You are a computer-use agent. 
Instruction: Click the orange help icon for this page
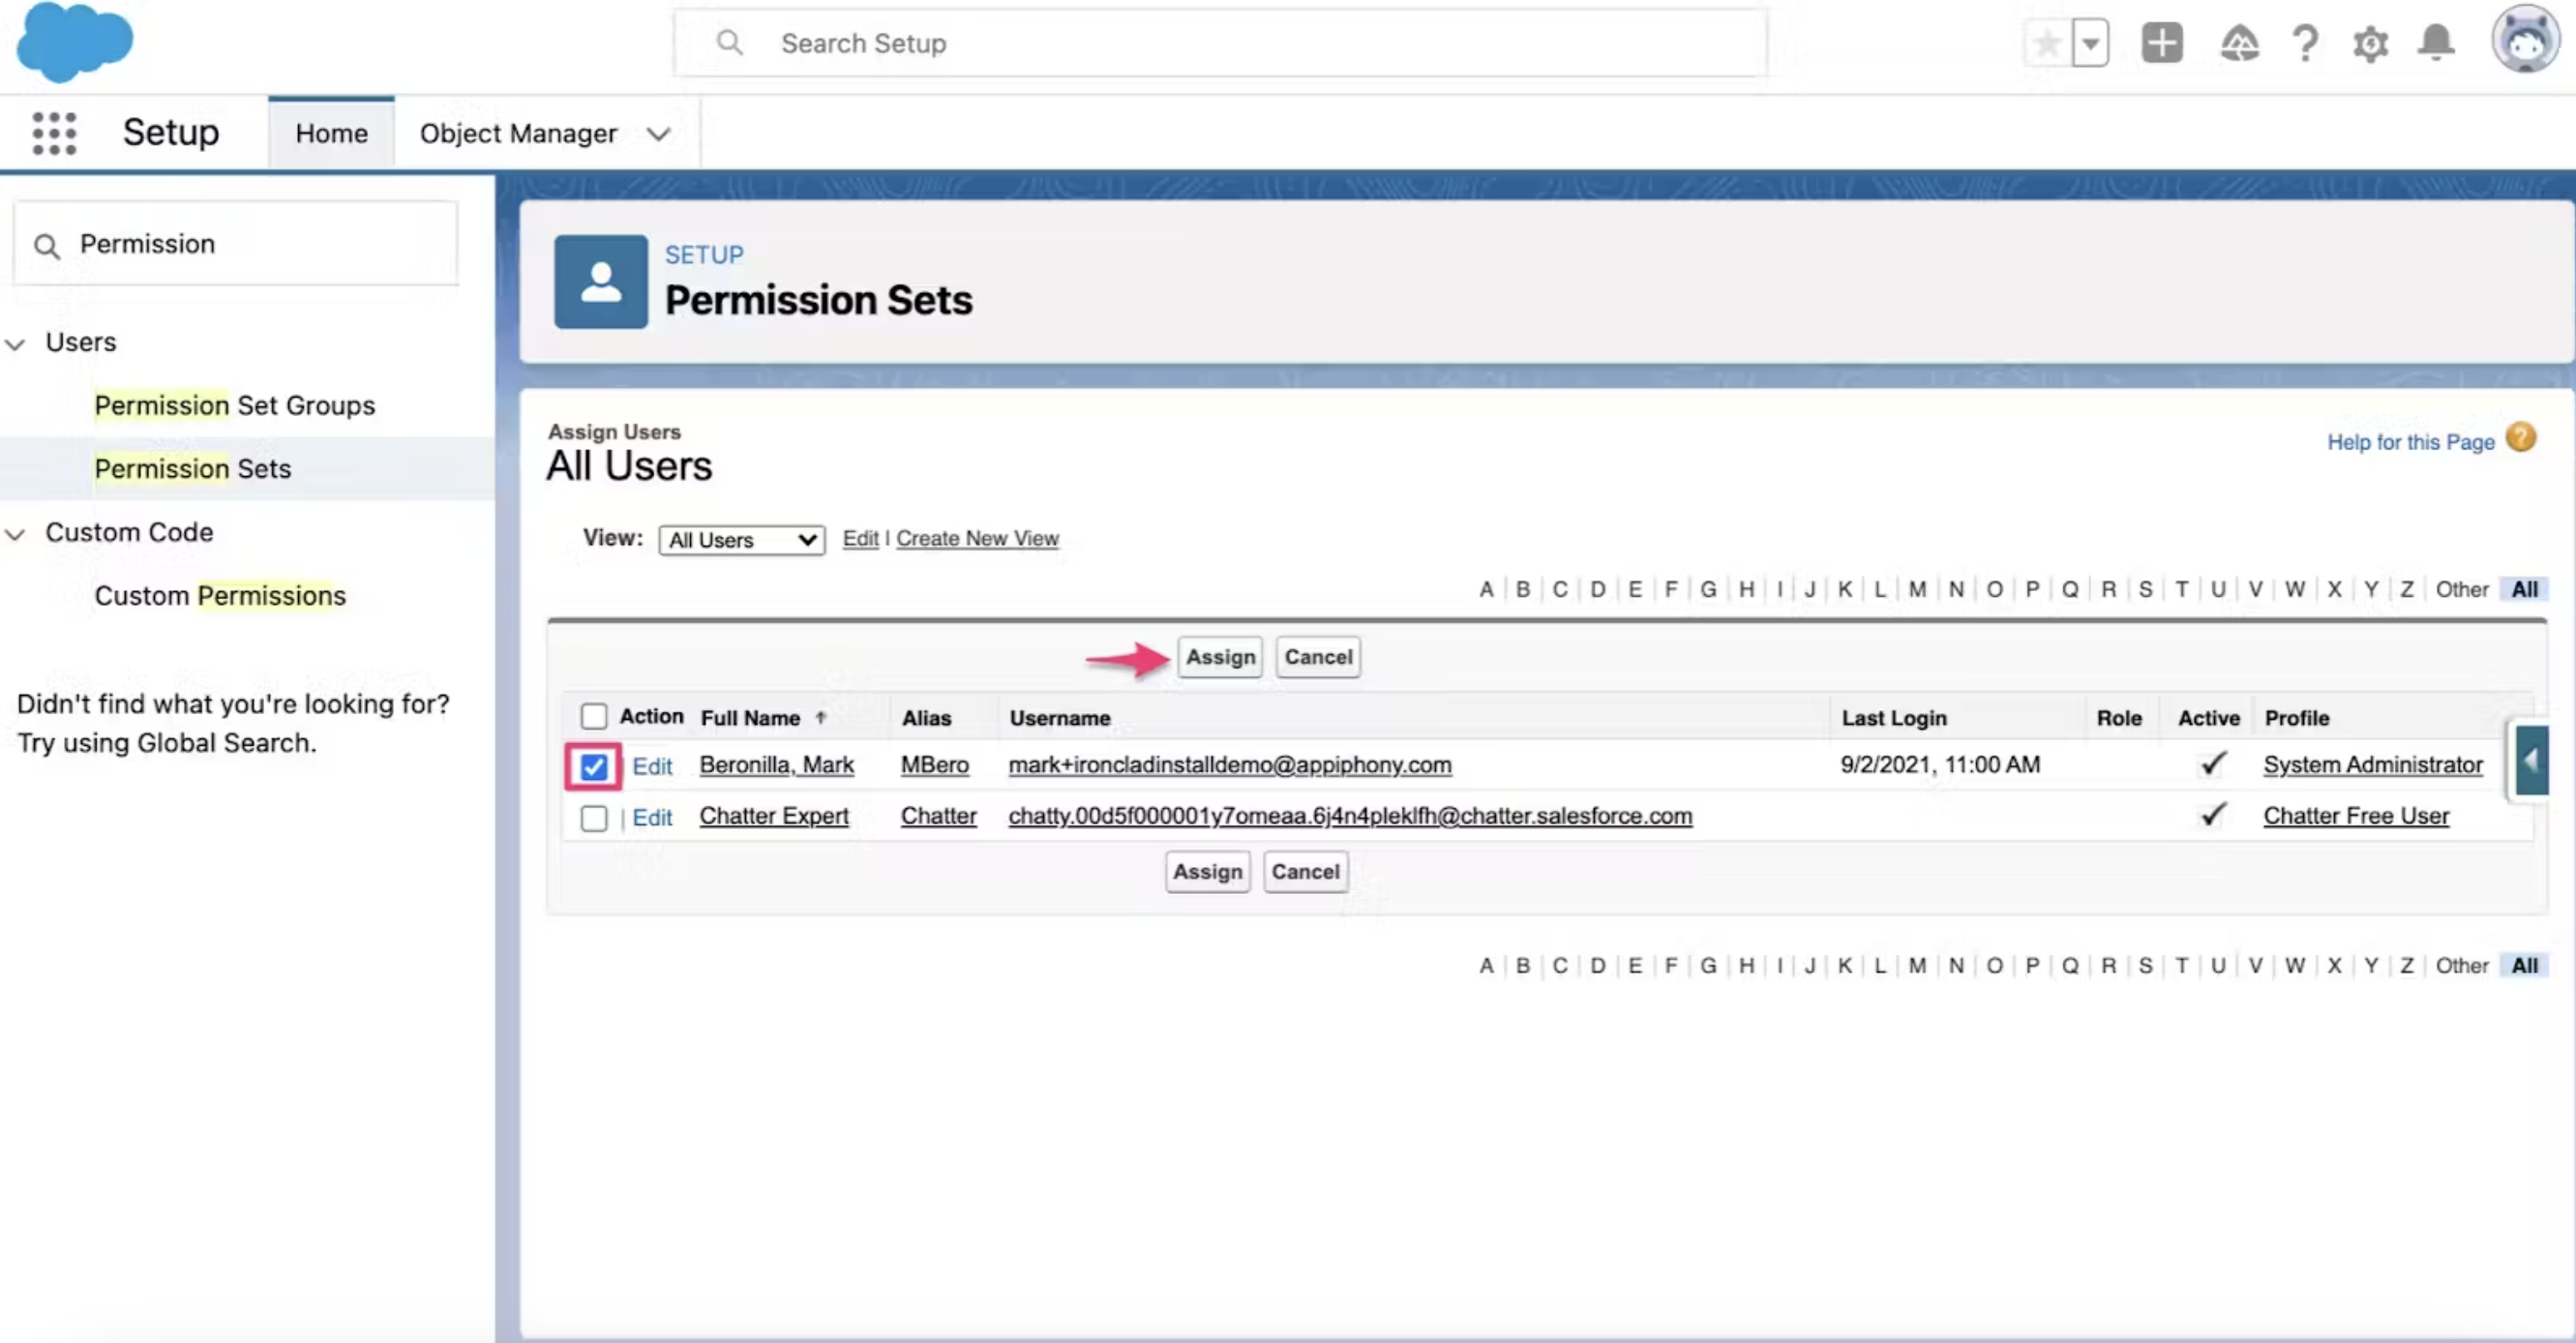click(x=2520, y=438)
